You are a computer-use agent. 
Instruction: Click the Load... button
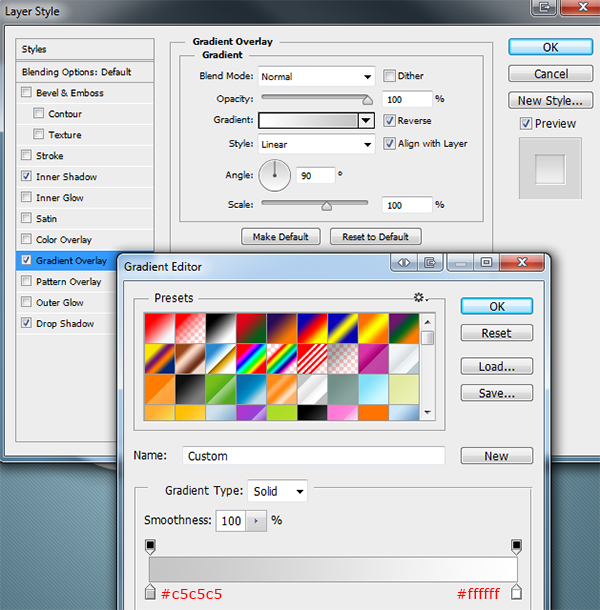pyautogui.click(x=497, y=366)
